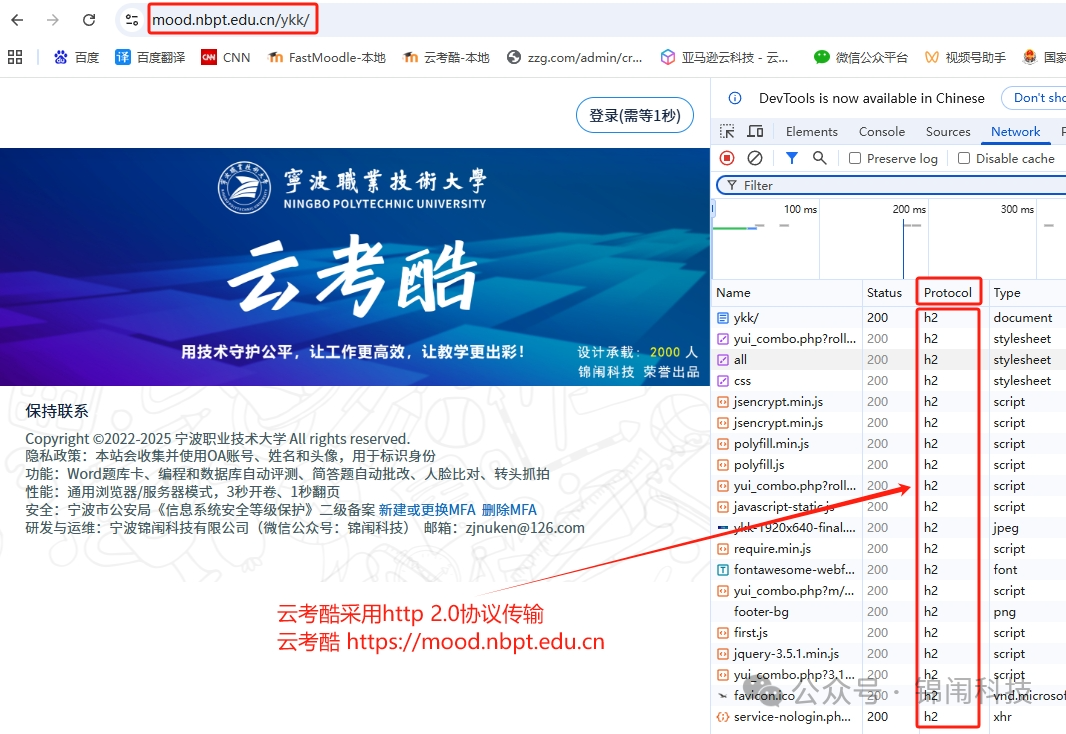Select the jquery-3.5.1.min.js request
The width and height of the screenshot is (1066, 734).
(889, 654)
